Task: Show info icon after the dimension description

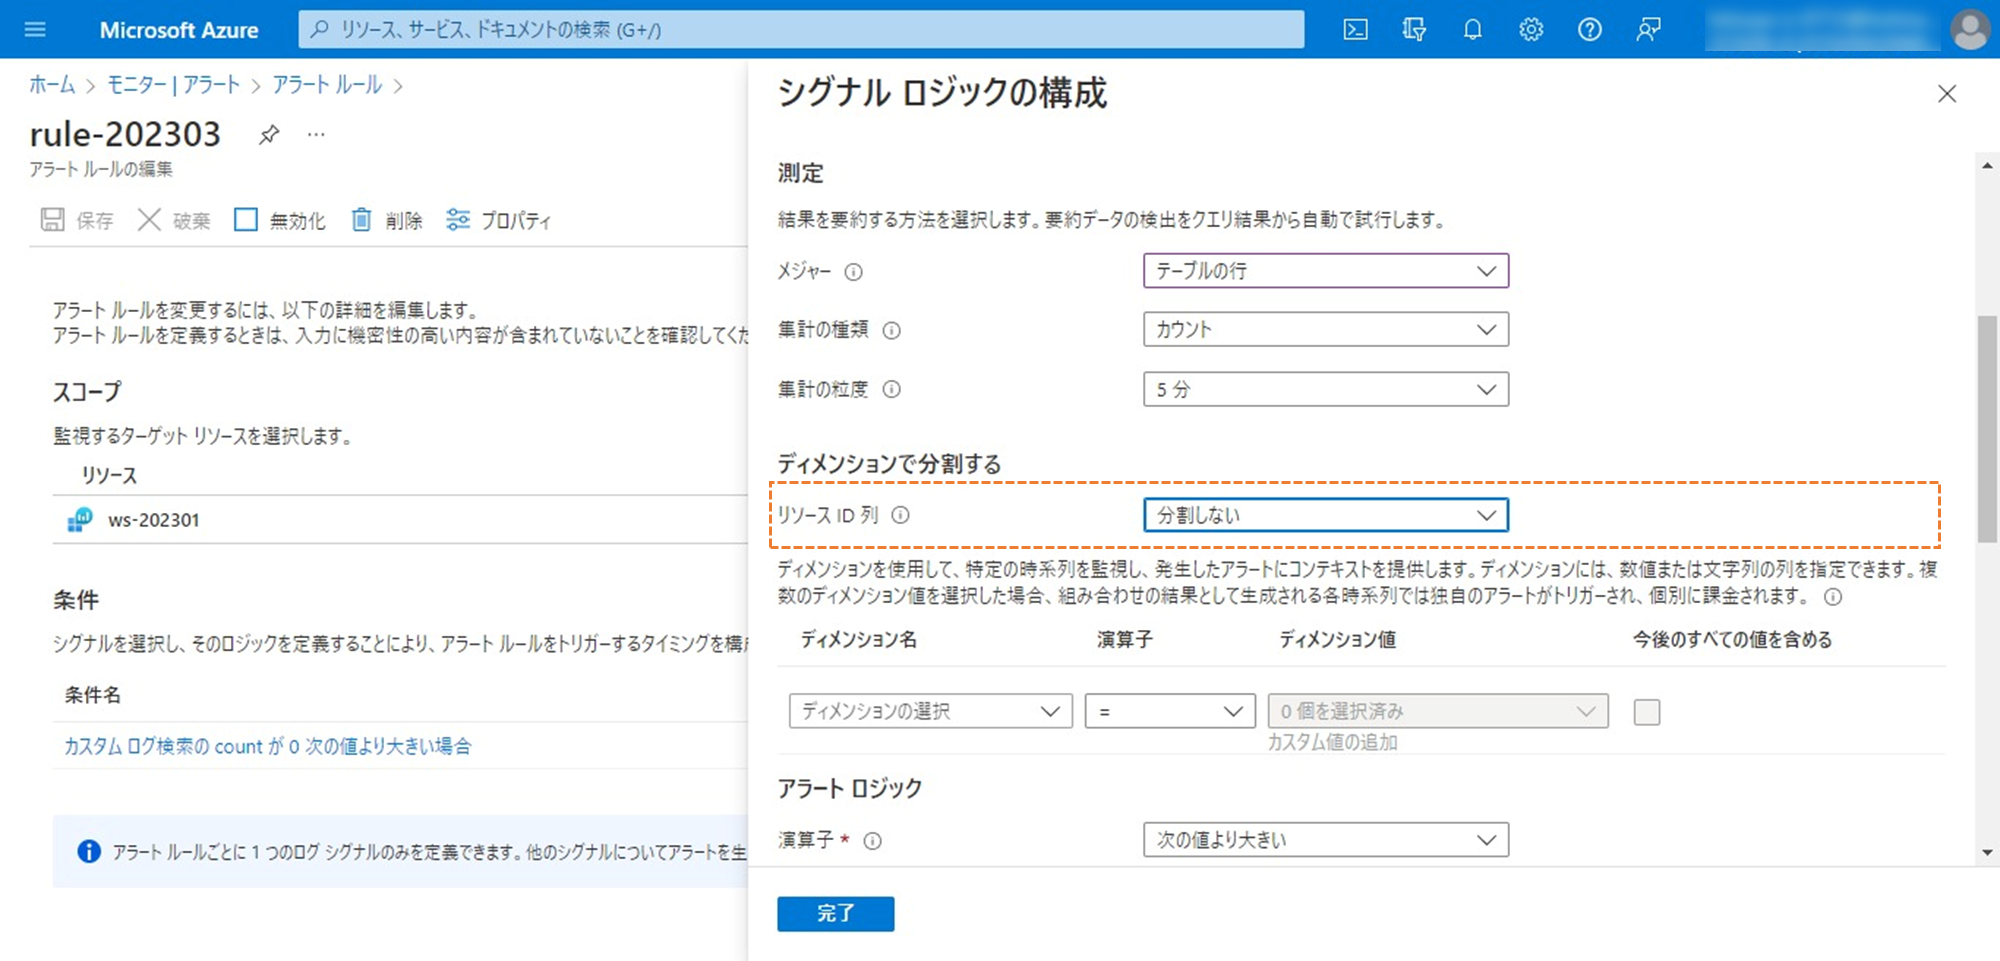Action: pyautogui.click(x=1833, y=597)
